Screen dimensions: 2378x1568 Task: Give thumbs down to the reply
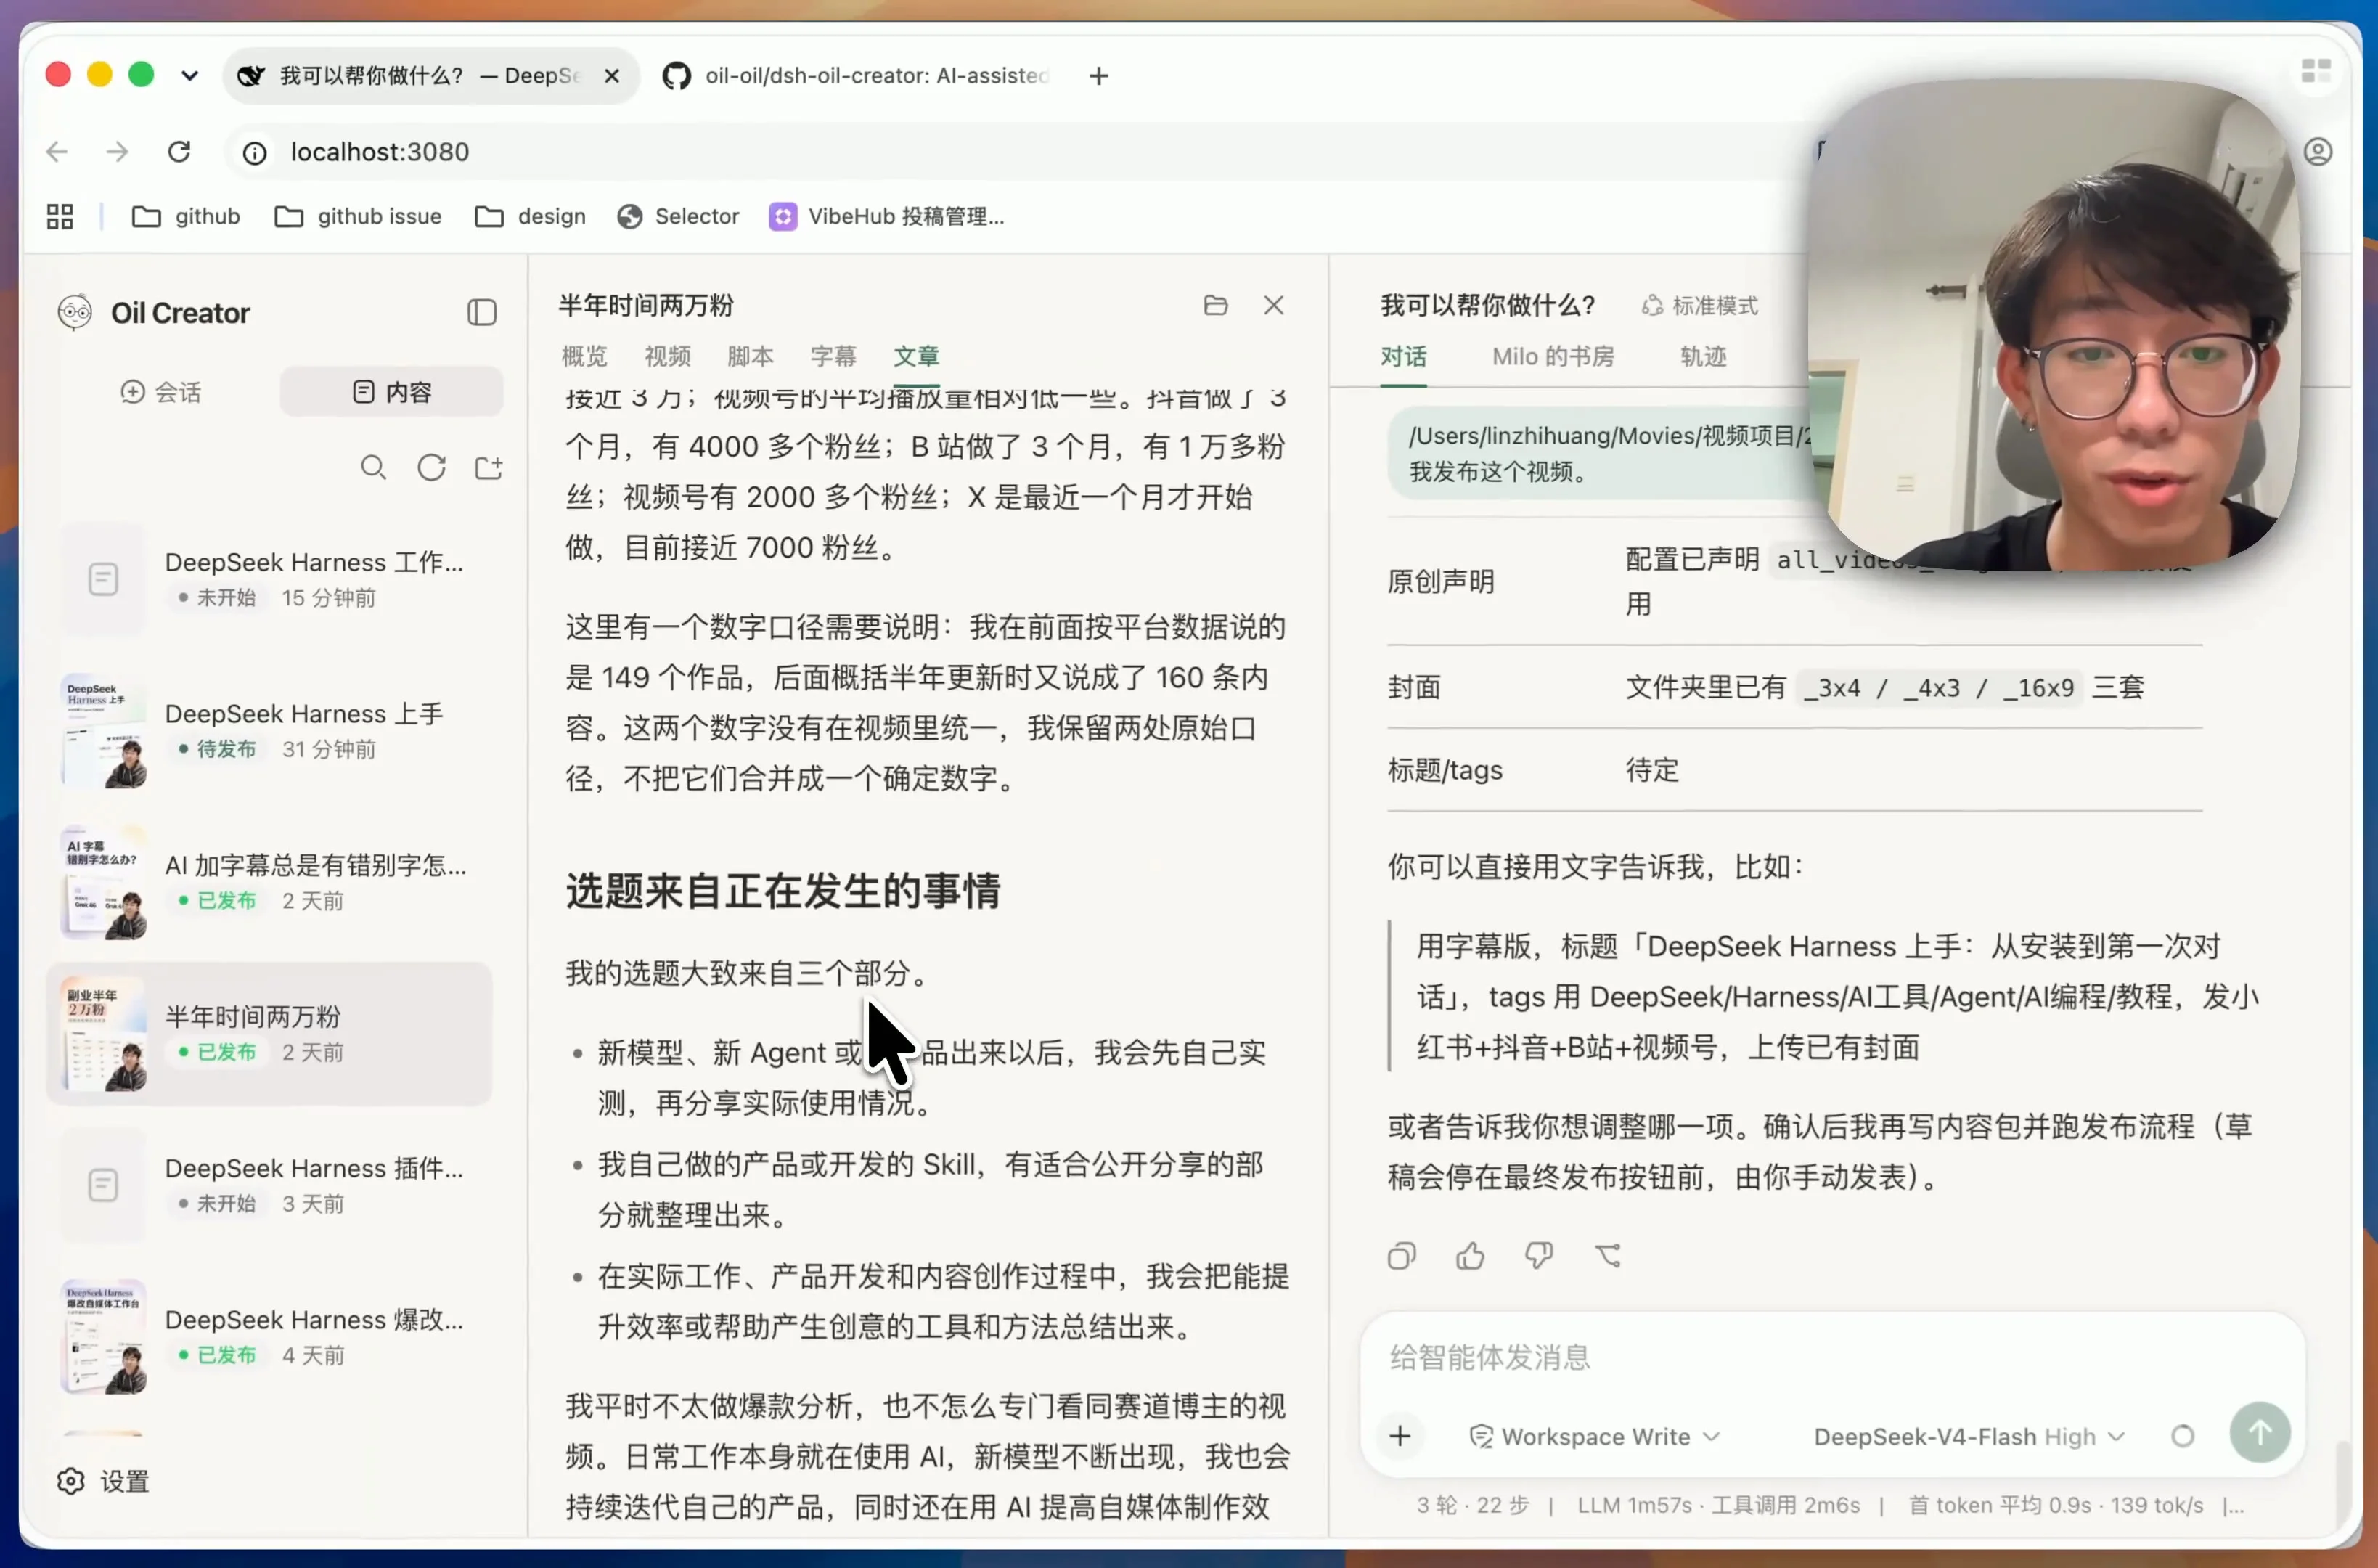pos(1539,1256)
